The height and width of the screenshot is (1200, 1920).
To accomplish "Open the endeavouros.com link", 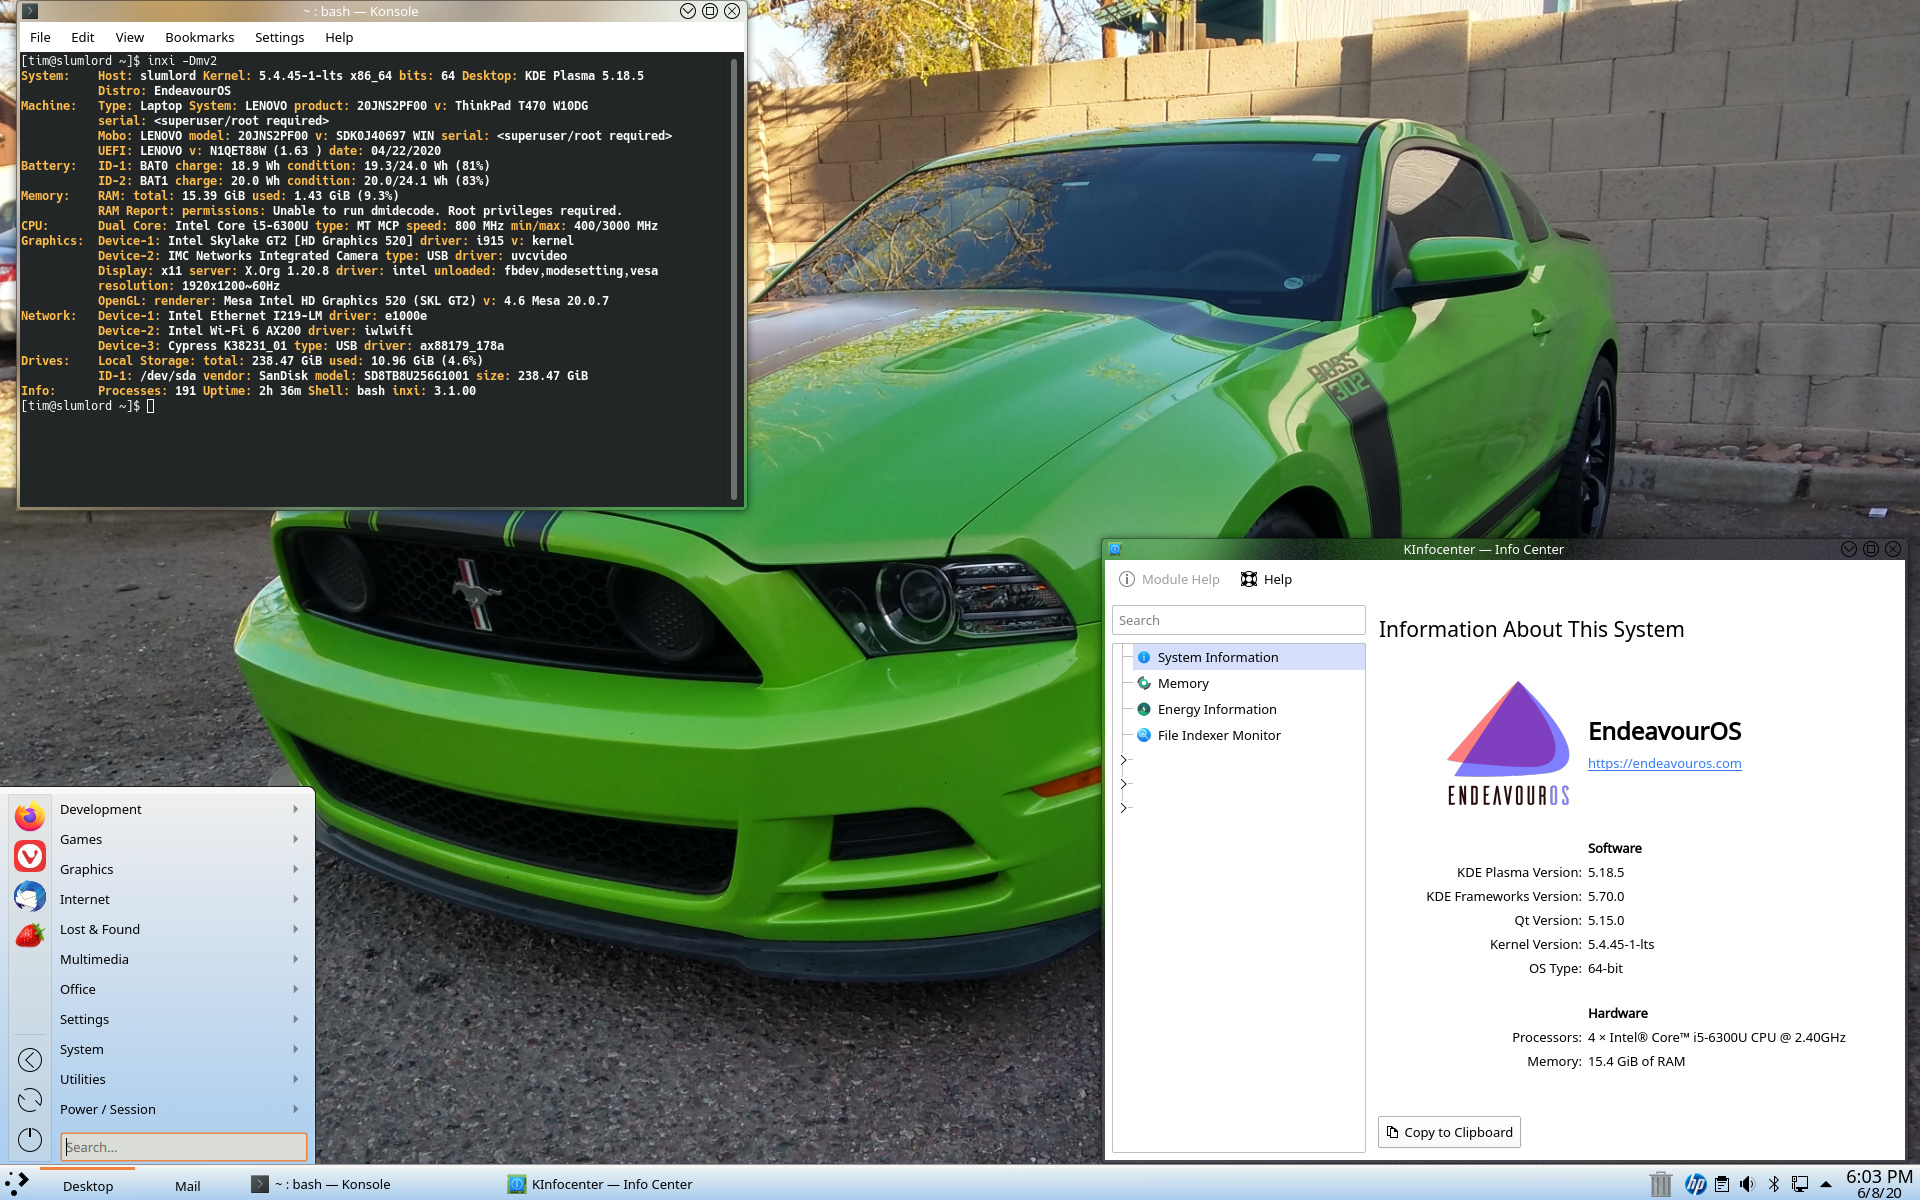I will pos(1664,763).
